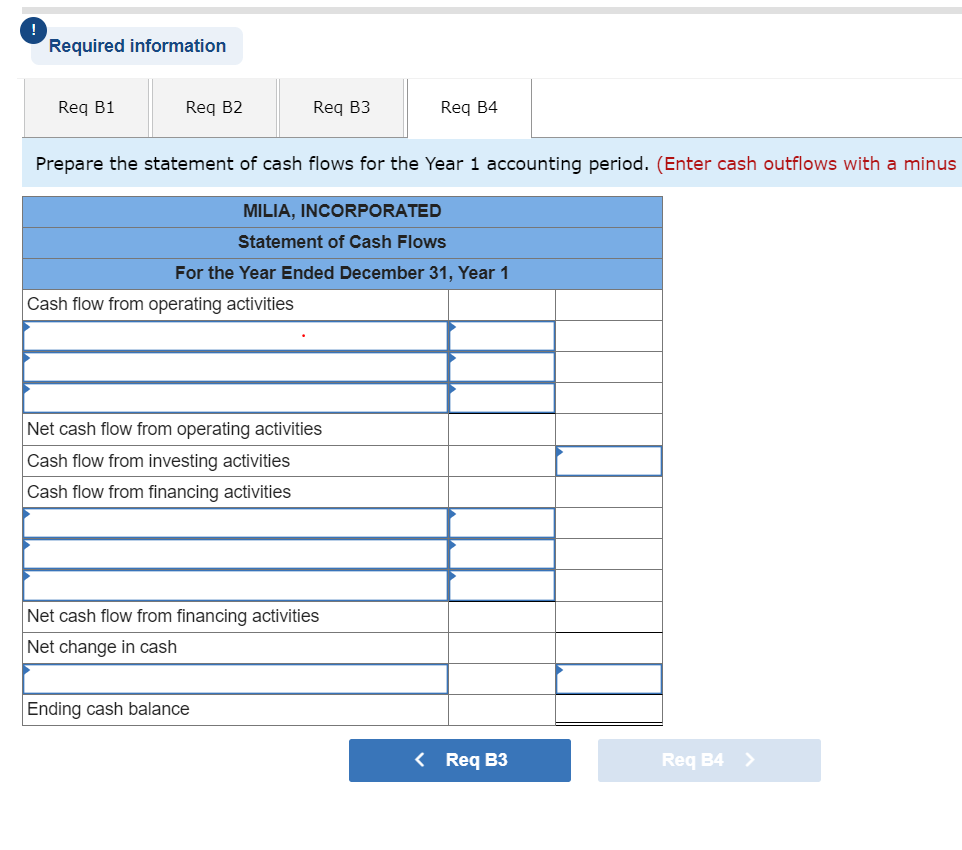Click the blue exclamation alert icon
This screenshot has height=850, width=962.
(33, 30)
